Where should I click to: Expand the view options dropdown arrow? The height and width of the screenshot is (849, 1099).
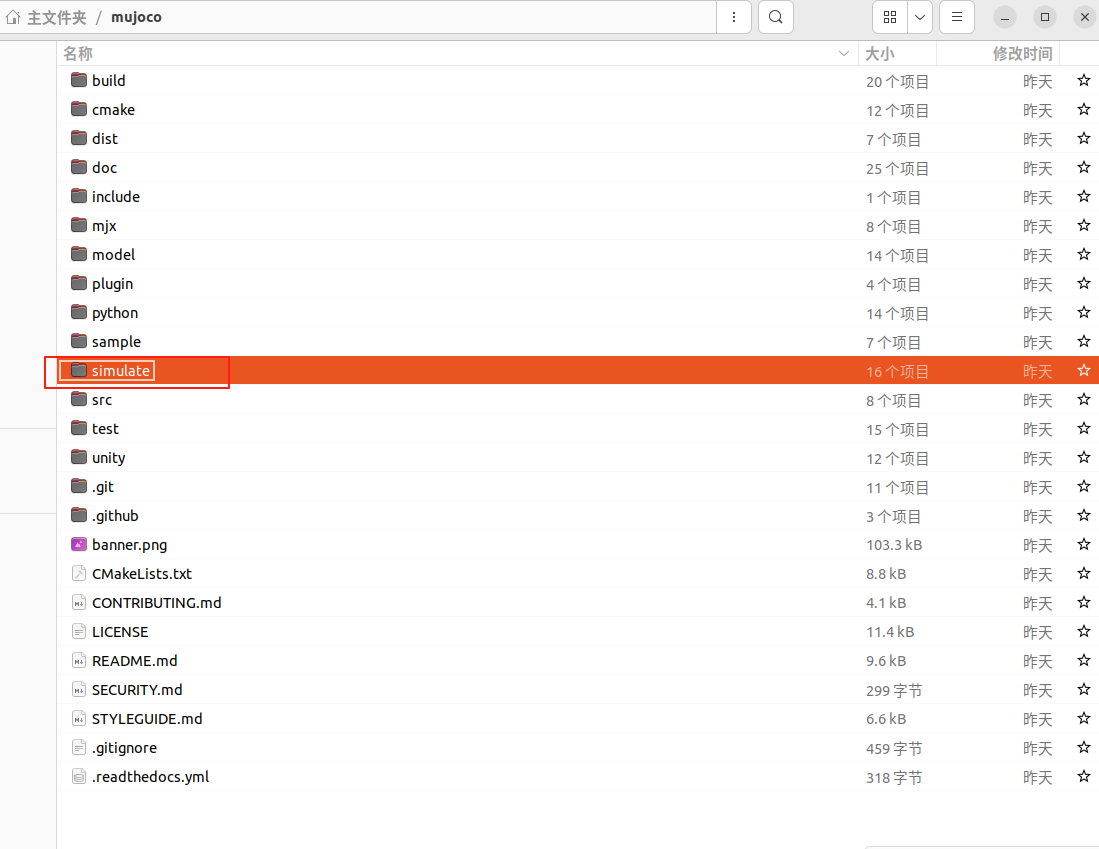920,17
